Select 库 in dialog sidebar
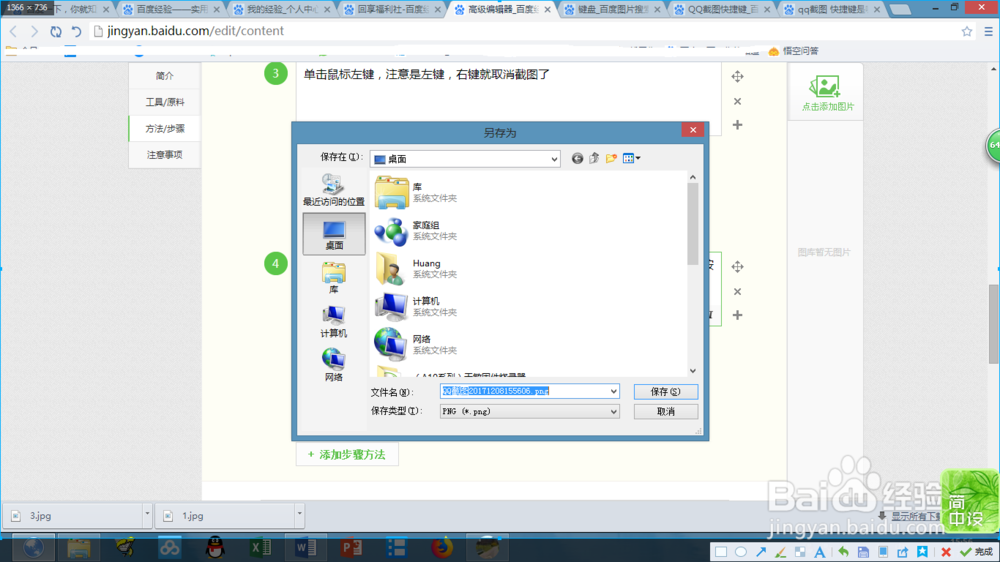Screen dimensions: 1000x562 334,277
